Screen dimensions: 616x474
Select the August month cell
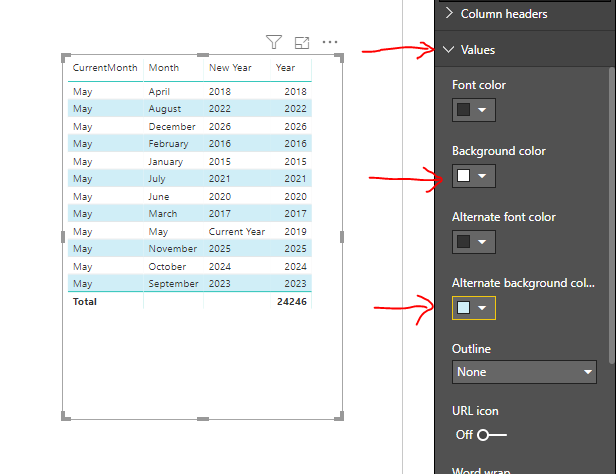tap(165, 109)
